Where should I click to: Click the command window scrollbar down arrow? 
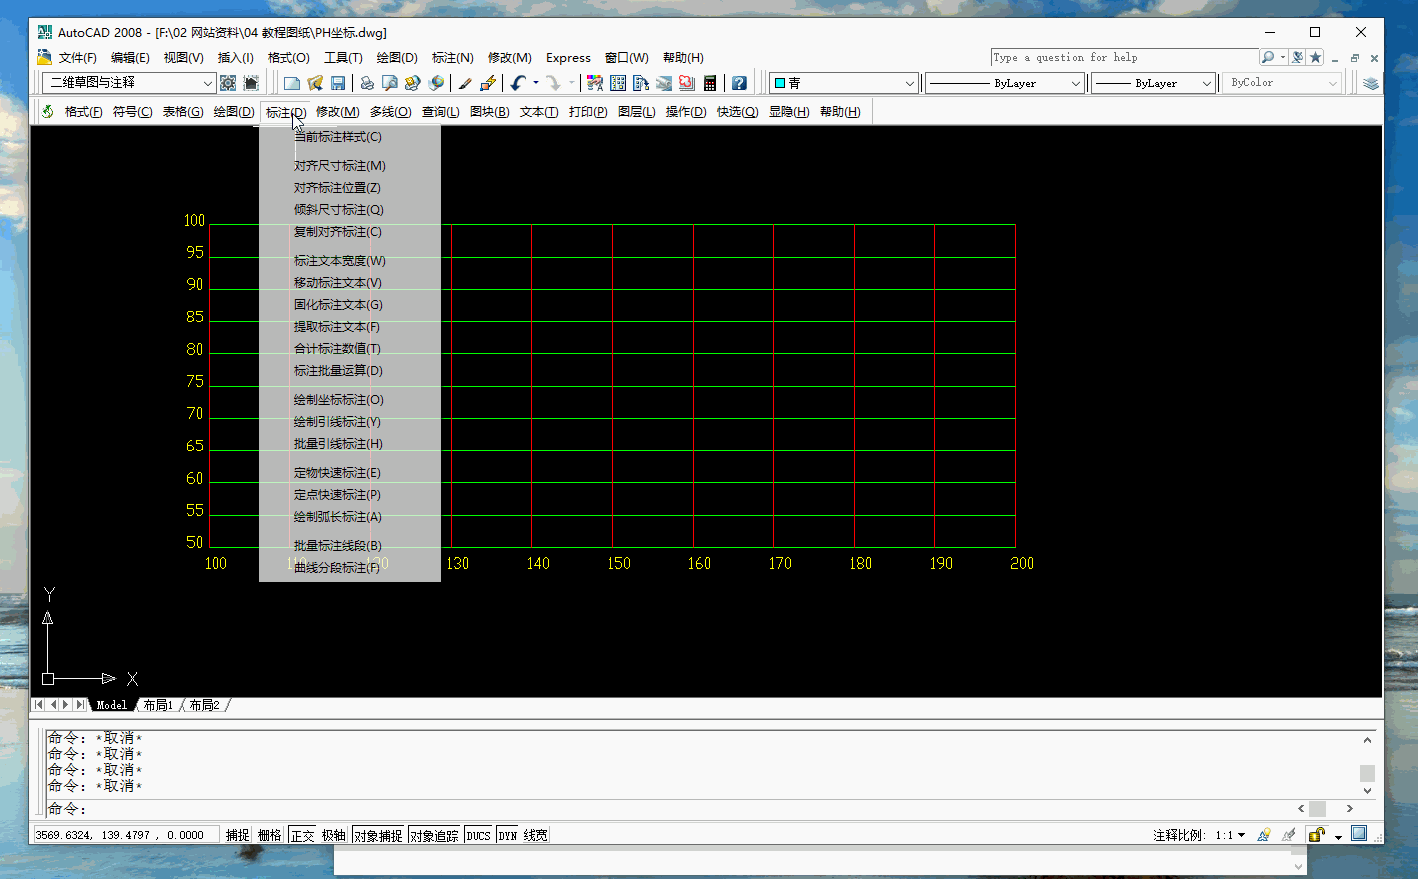(x=1367, y=790)
